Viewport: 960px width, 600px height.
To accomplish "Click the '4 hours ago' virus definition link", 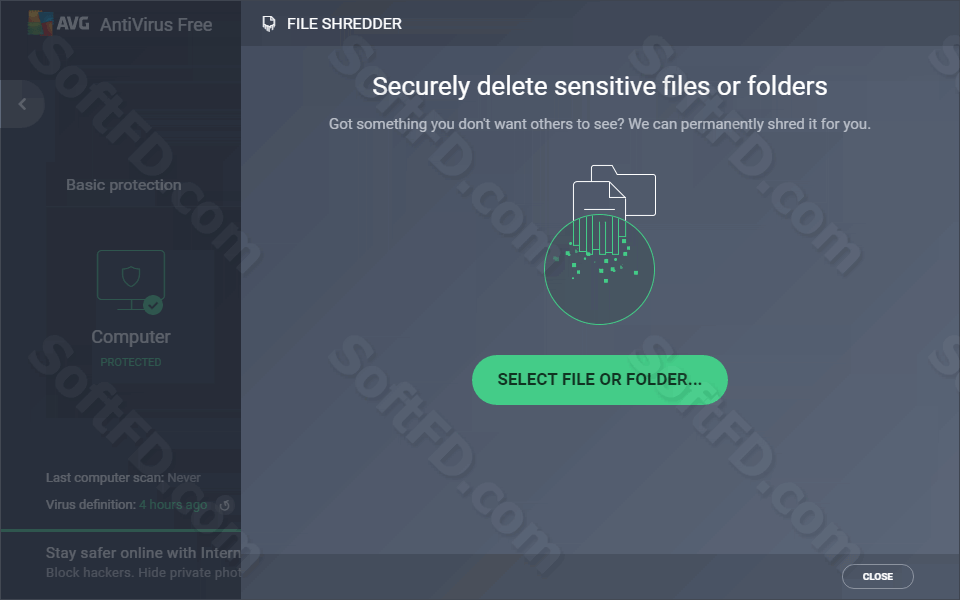I will (x=173, y=504).
